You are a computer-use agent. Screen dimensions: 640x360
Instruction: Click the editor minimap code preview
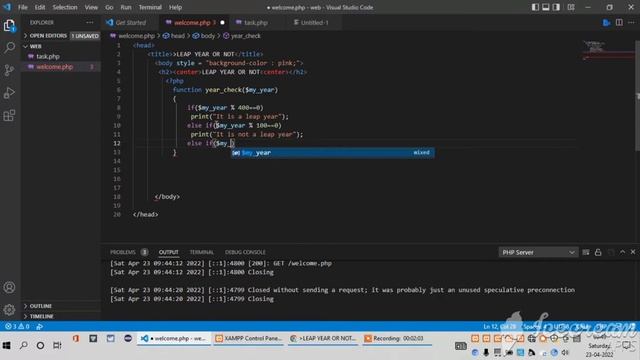(x=608, y=50)
